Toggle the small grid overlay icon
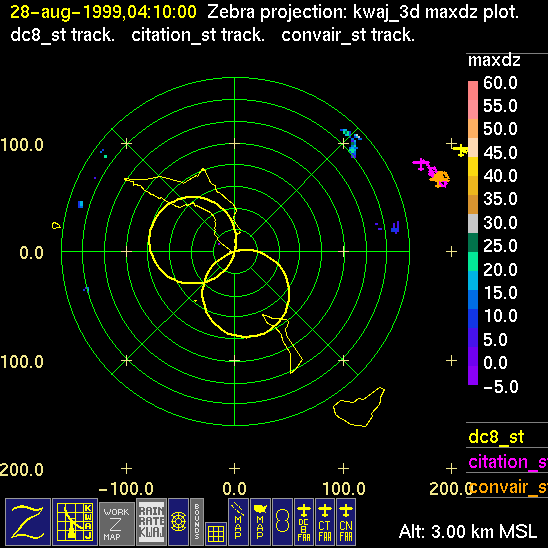 pyautogui.click(x=216, y=534)
